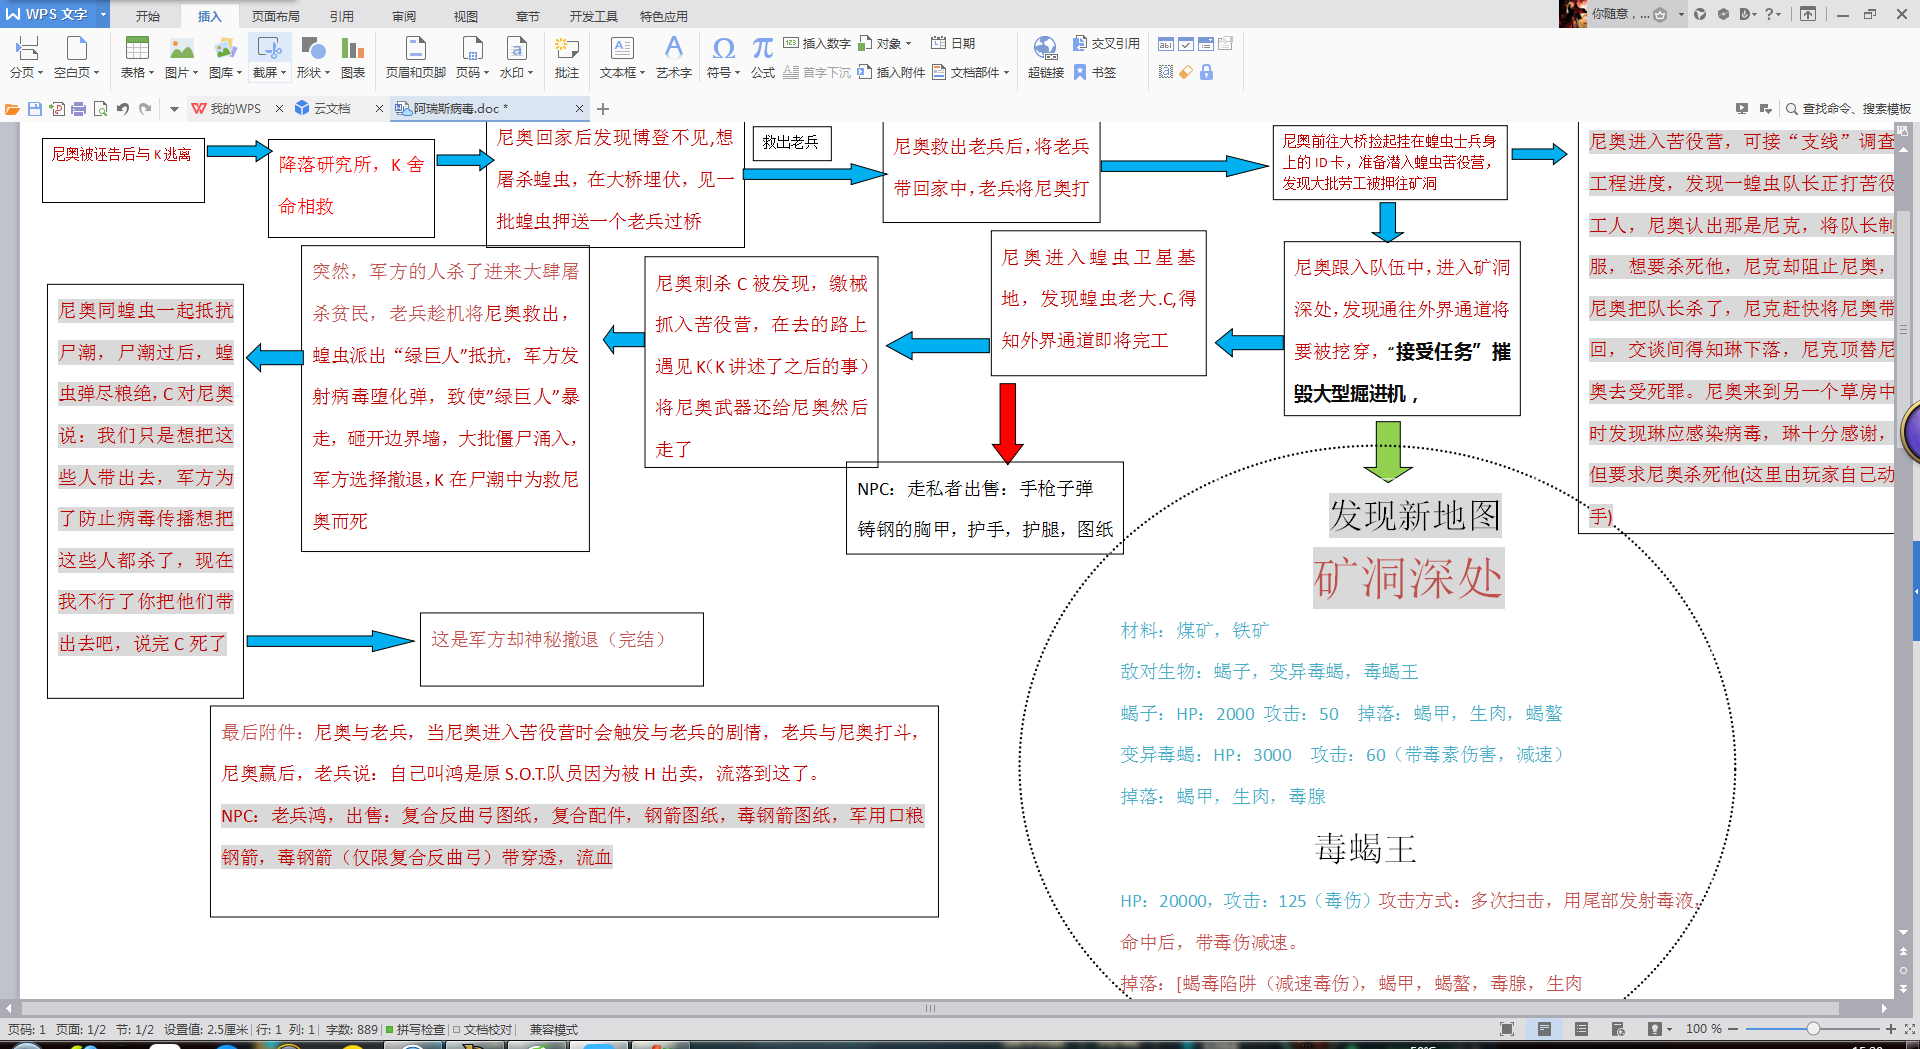The image size is (1920, 1049).
Task: Toggle 拼写检查 spell check in status bar
Action: pyautogui.click(x=415, y=1029)
